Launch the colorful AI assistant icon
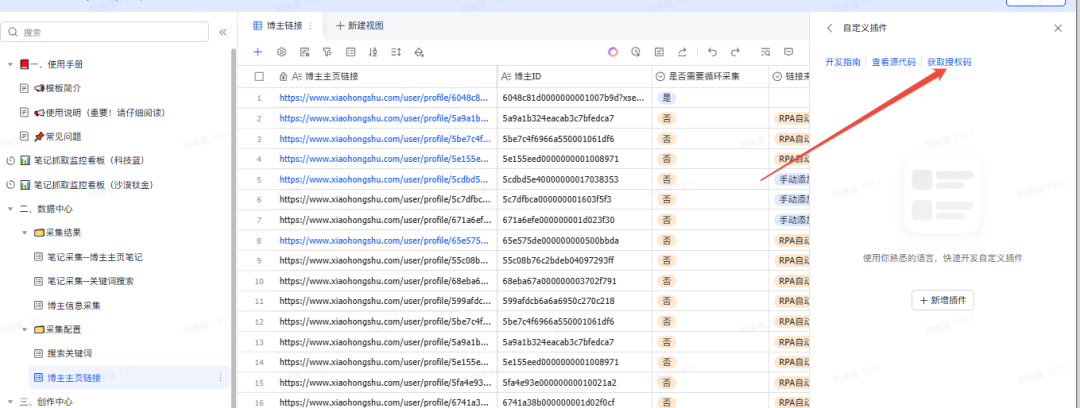 pyautogui.click(x=613, y=52)
